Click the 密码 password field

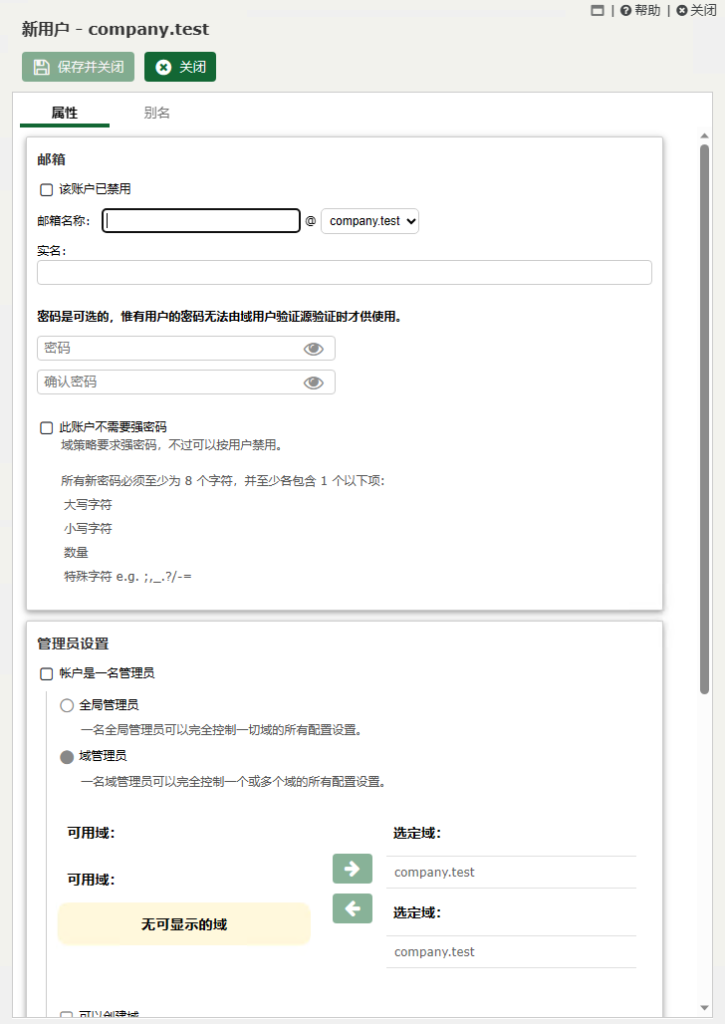pyautogui.click(x=170, y=348)
